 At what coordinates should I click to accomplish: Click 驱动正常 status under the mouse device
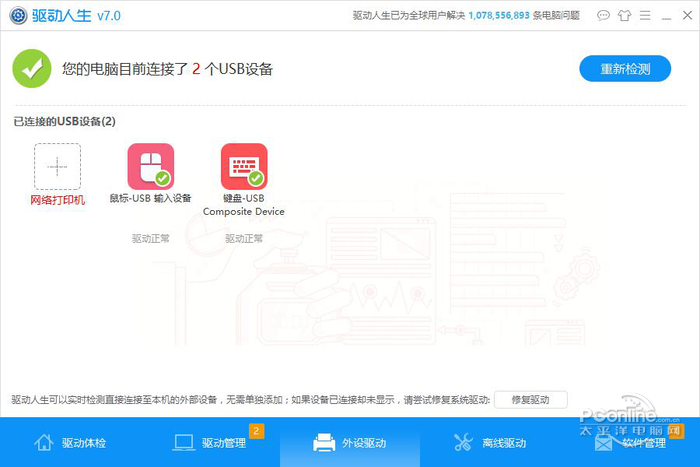pyautogui.click(x=150, y=238)
